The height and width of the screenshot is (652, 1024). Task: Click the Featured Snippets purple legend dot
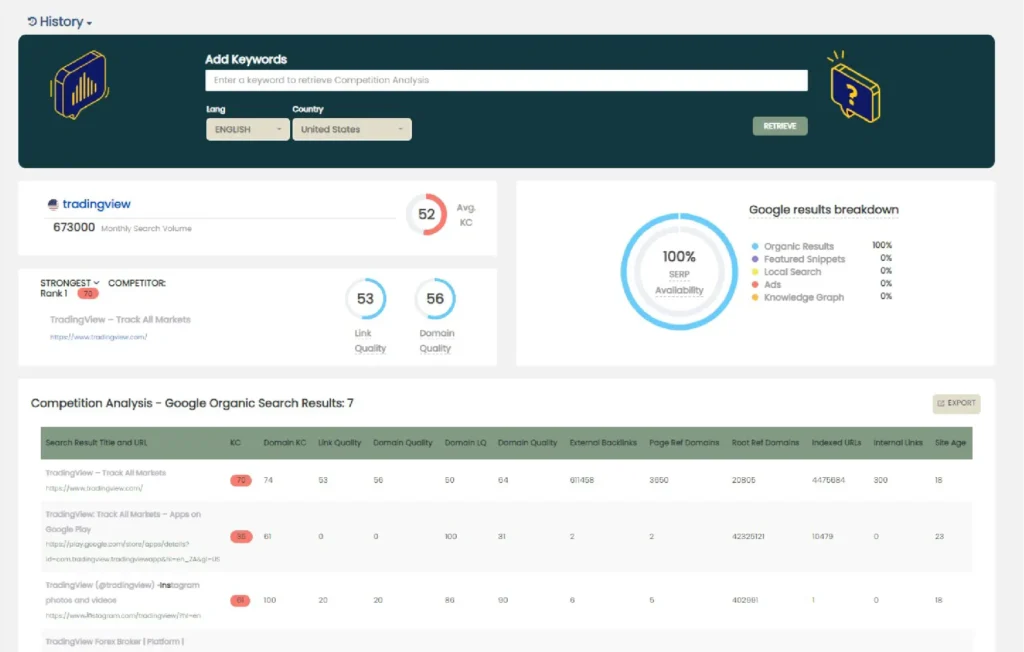[755, 259]
